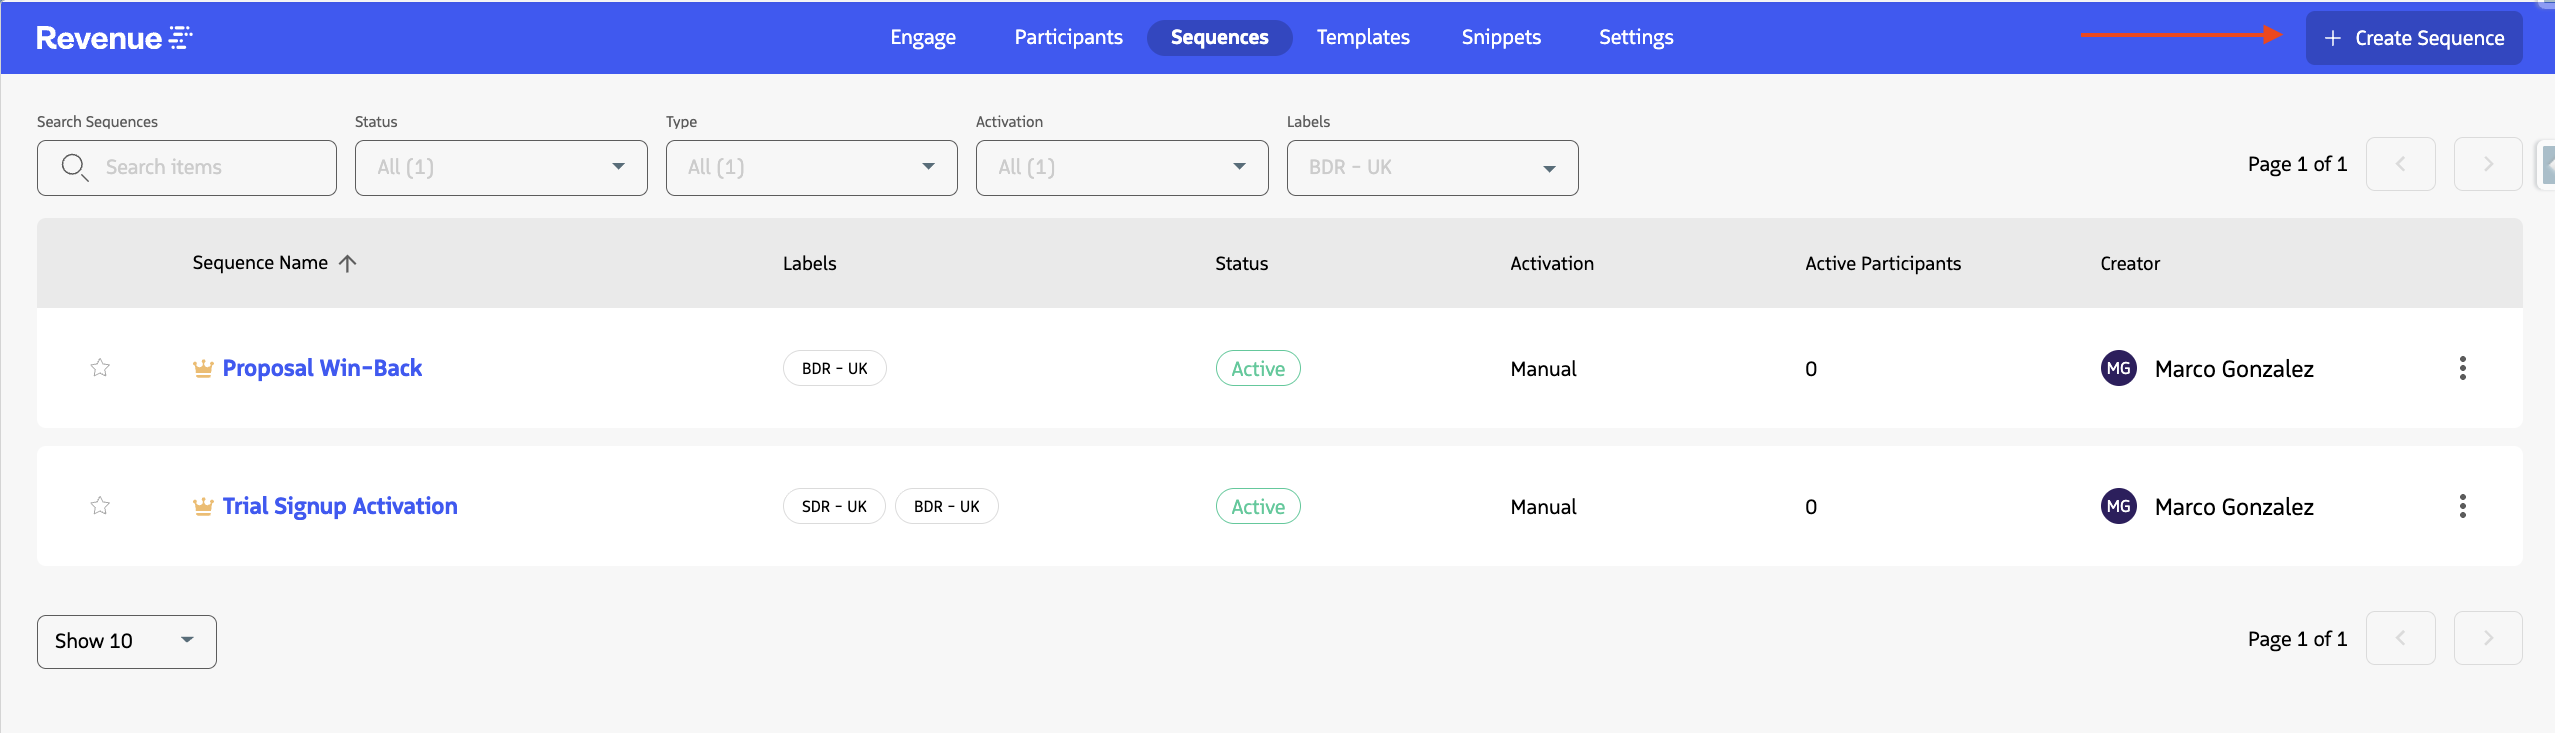The width and height of the screenshot is (2555, 733).
Task: Click the Active Participants column header
Action: click(1883, 263)
